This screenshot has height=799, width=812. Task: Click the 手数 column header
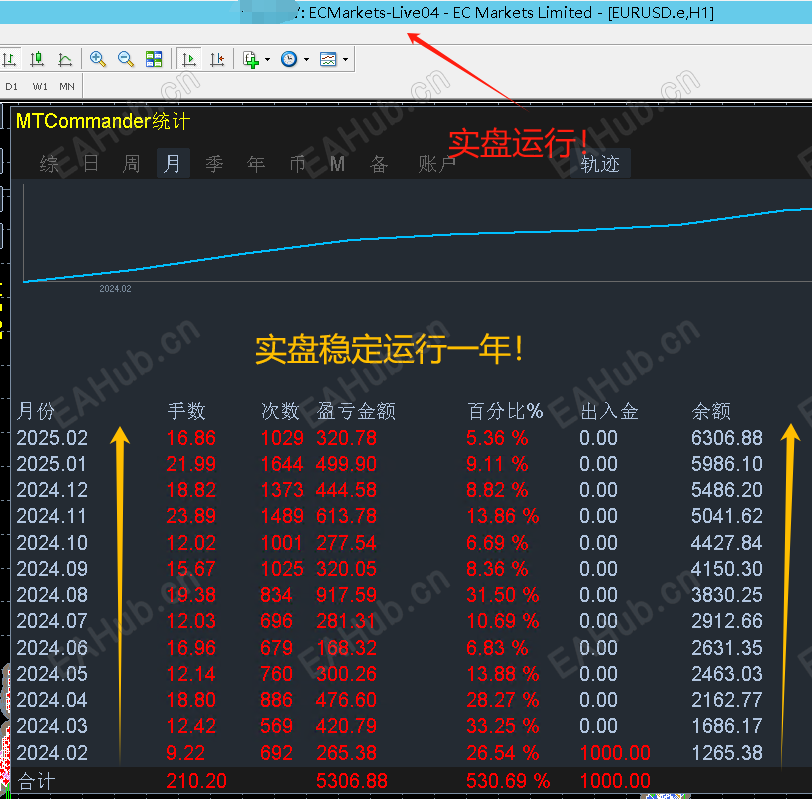point(186,411)
